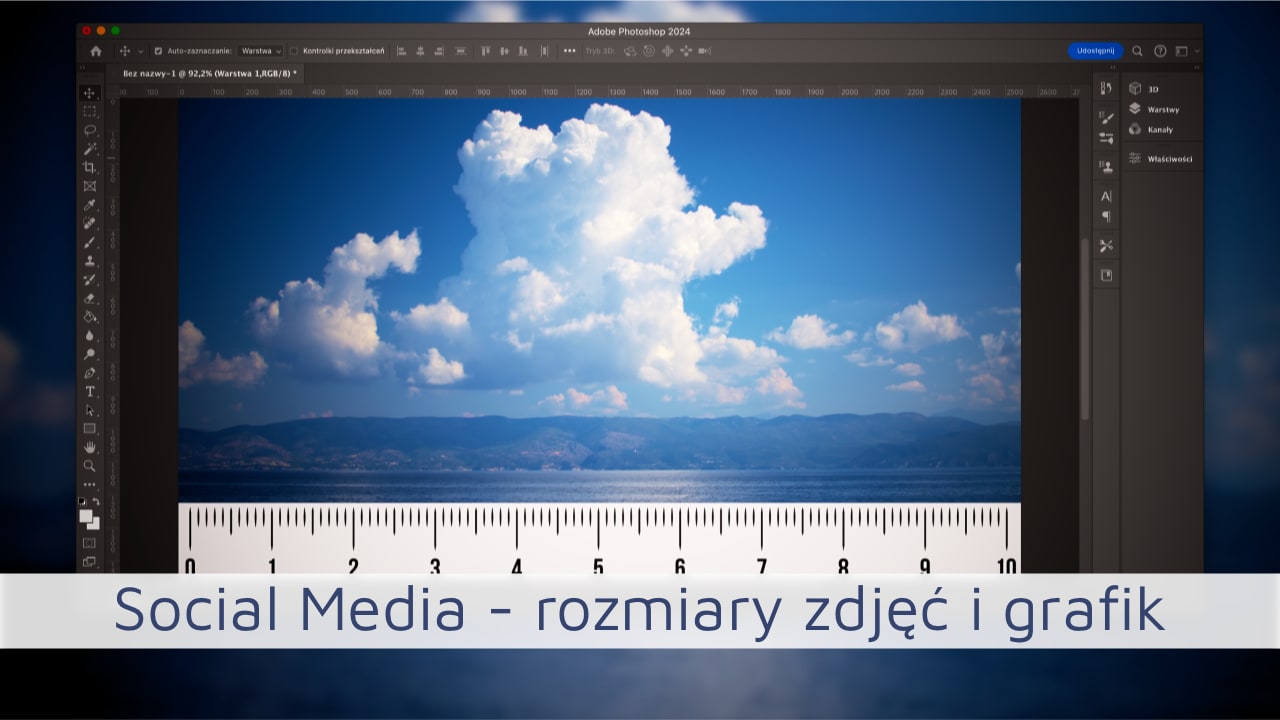Click the foreground color swatch
Screen dimensions: 1280x720
point(87,516)
